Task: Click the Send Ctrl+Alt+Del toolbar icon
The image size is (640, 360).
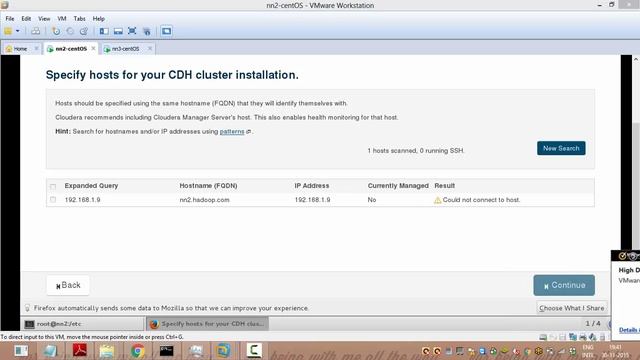Action: click(x=36, y=31)
